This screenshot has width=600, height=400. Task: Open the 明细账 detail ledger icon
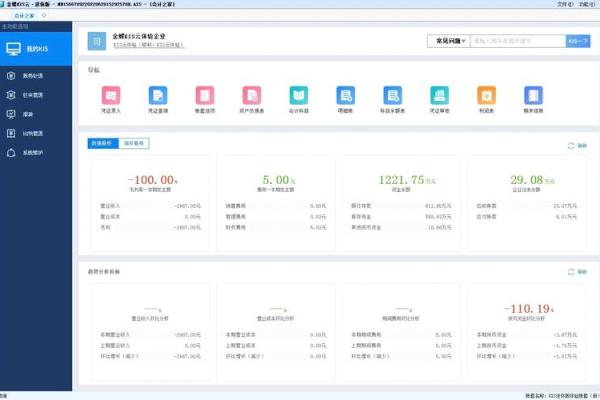point(346,95)
